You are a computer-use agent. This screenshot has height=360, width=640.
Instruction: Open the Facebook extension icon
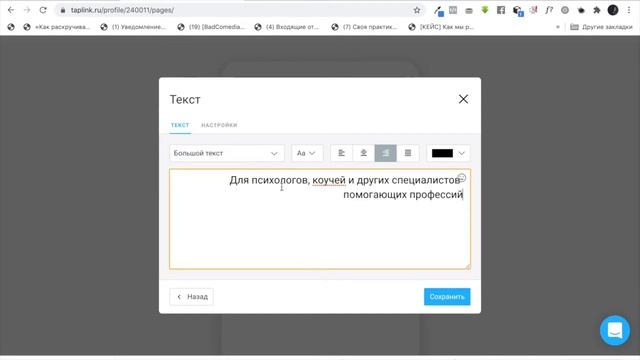click(501, 10)
